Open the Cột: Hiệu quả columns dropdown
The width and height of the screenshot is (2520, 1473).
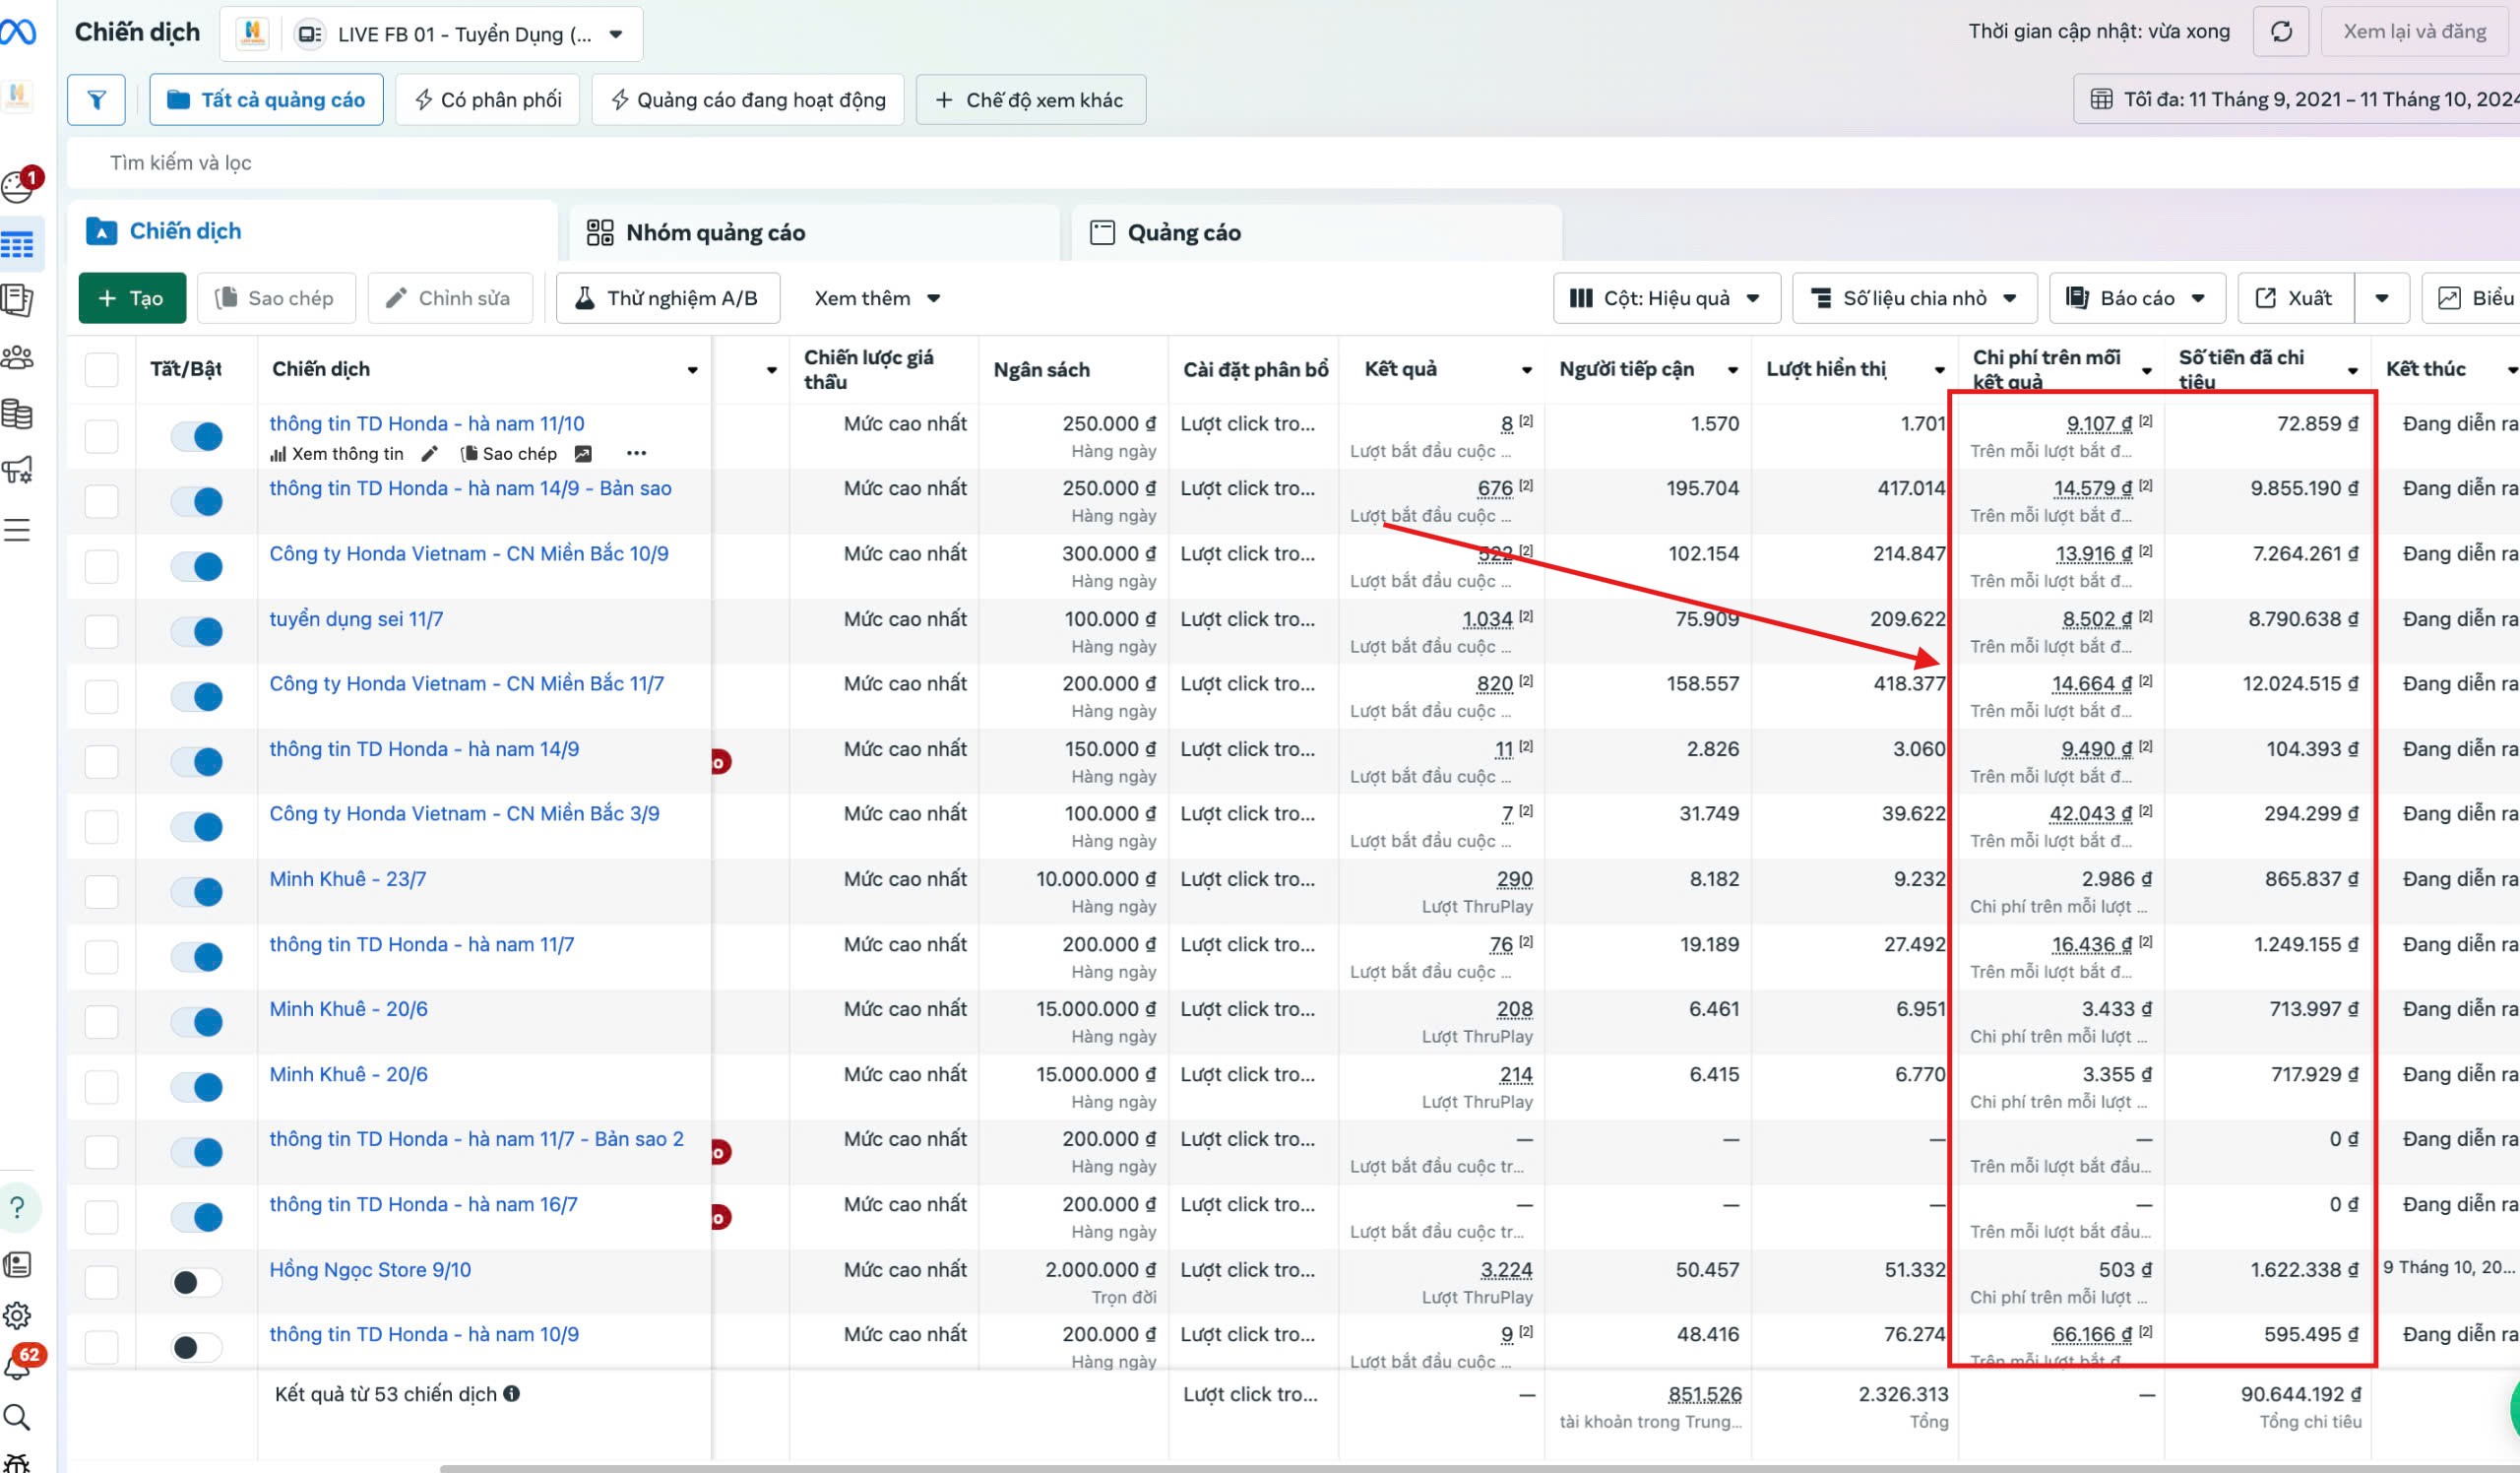click(x=1667, y=298)
